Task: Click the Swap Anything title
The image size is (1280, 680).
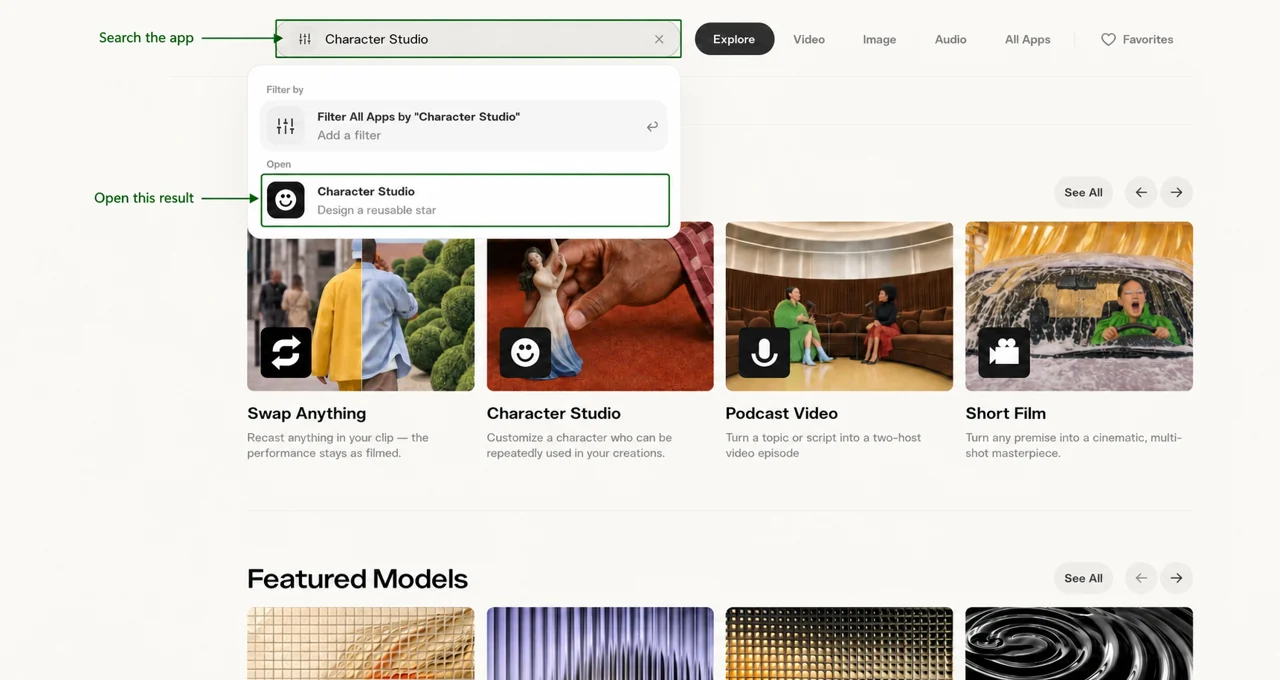Action: point(306,413)
